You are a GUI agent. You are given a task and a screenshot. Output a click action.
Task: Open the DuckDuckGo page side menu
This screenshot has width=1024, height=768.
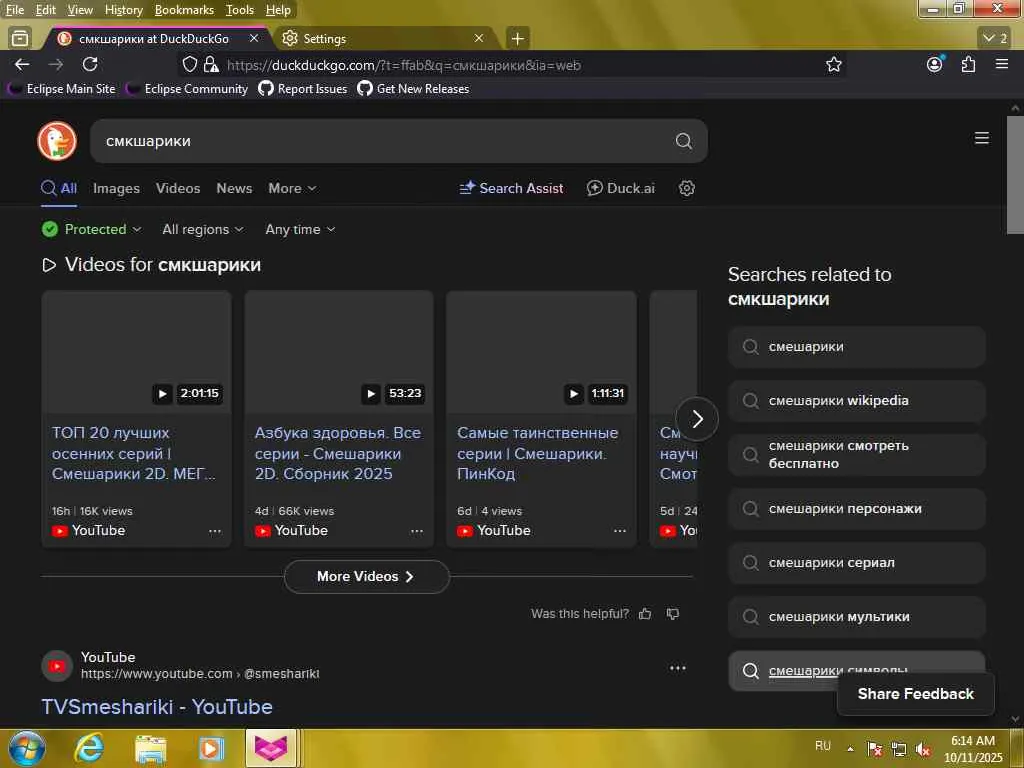point(982,138)
